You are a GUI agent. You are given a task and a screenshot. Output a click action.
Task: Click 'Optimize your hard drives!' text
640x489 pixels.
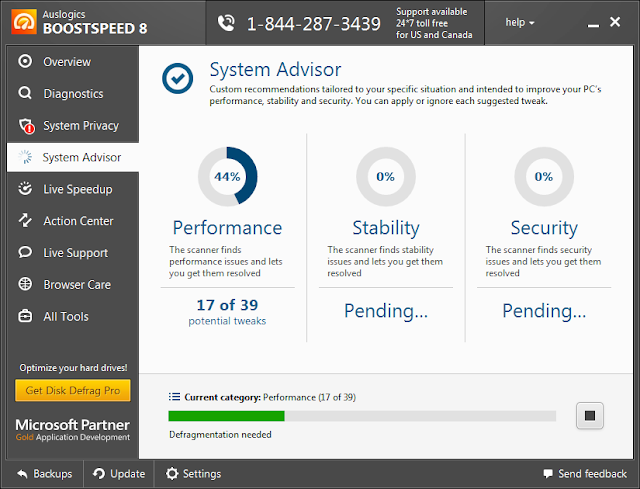[x=73, y=368]
